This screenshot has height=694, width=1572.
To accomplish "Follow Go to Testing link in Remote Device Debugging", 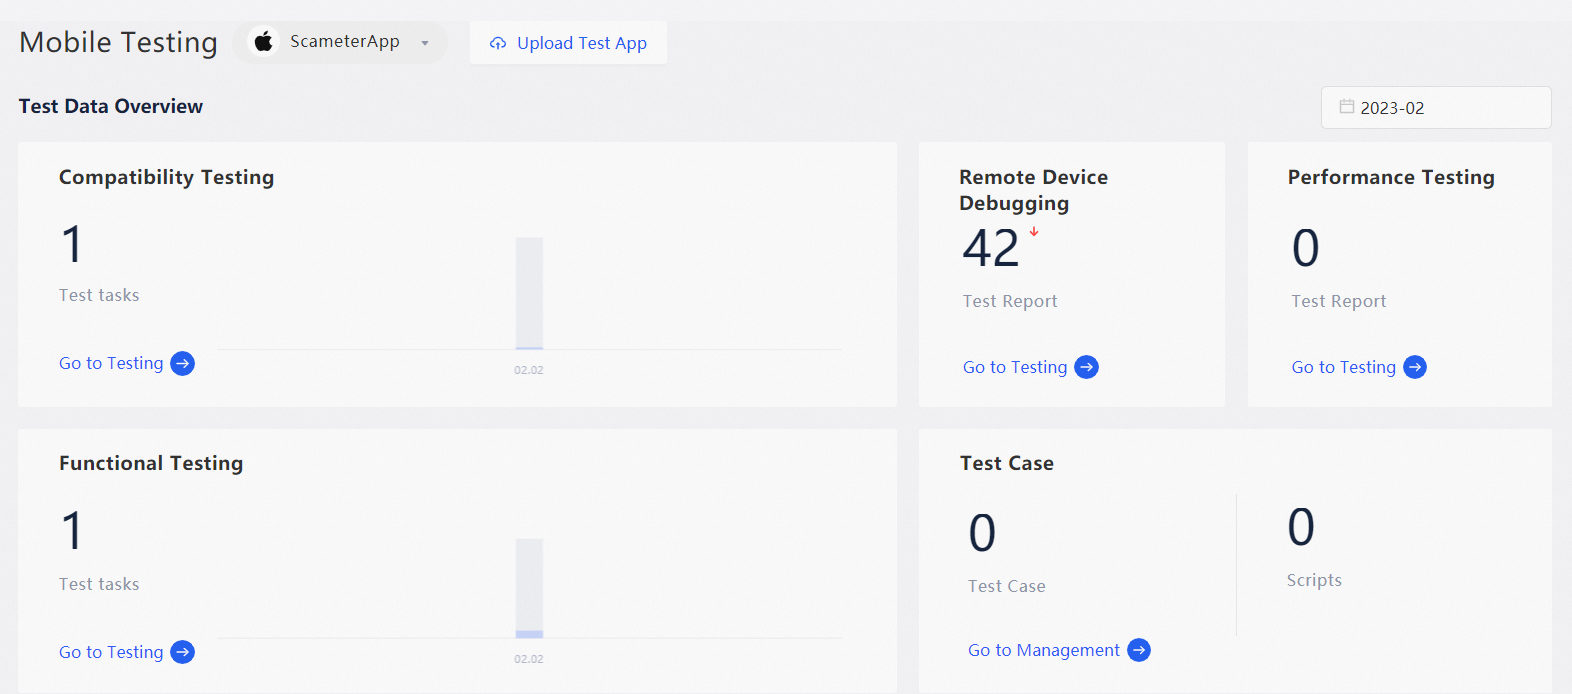I will point(1015,367).
